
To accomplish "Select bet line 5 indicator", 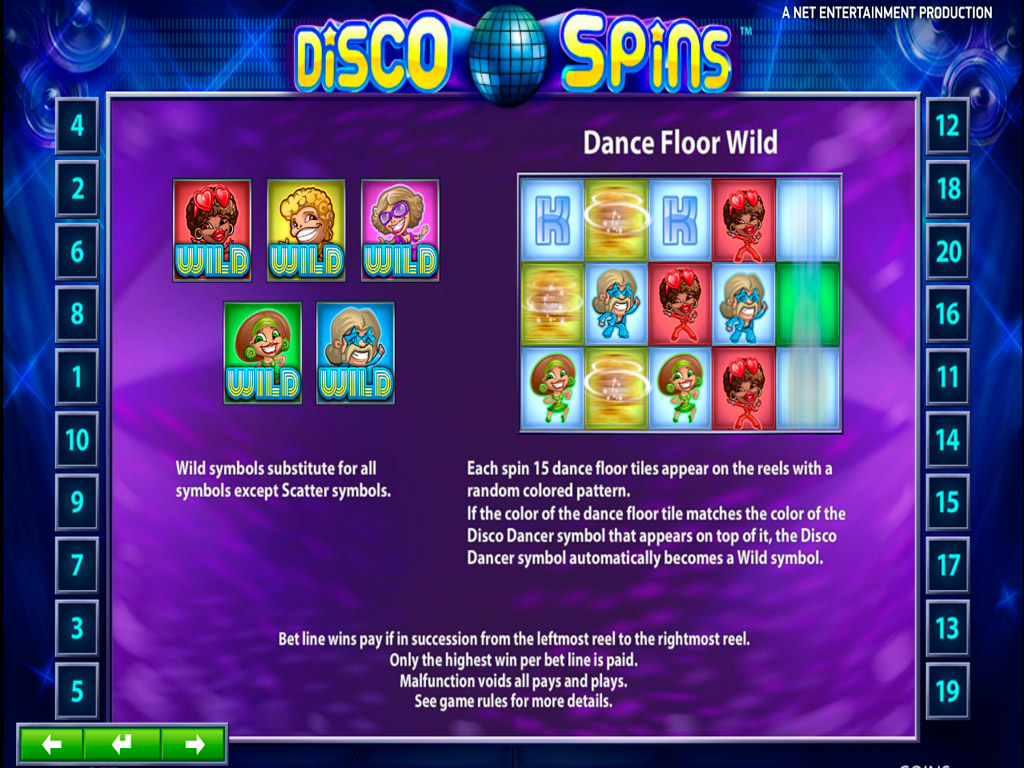I will coord(77,691).
